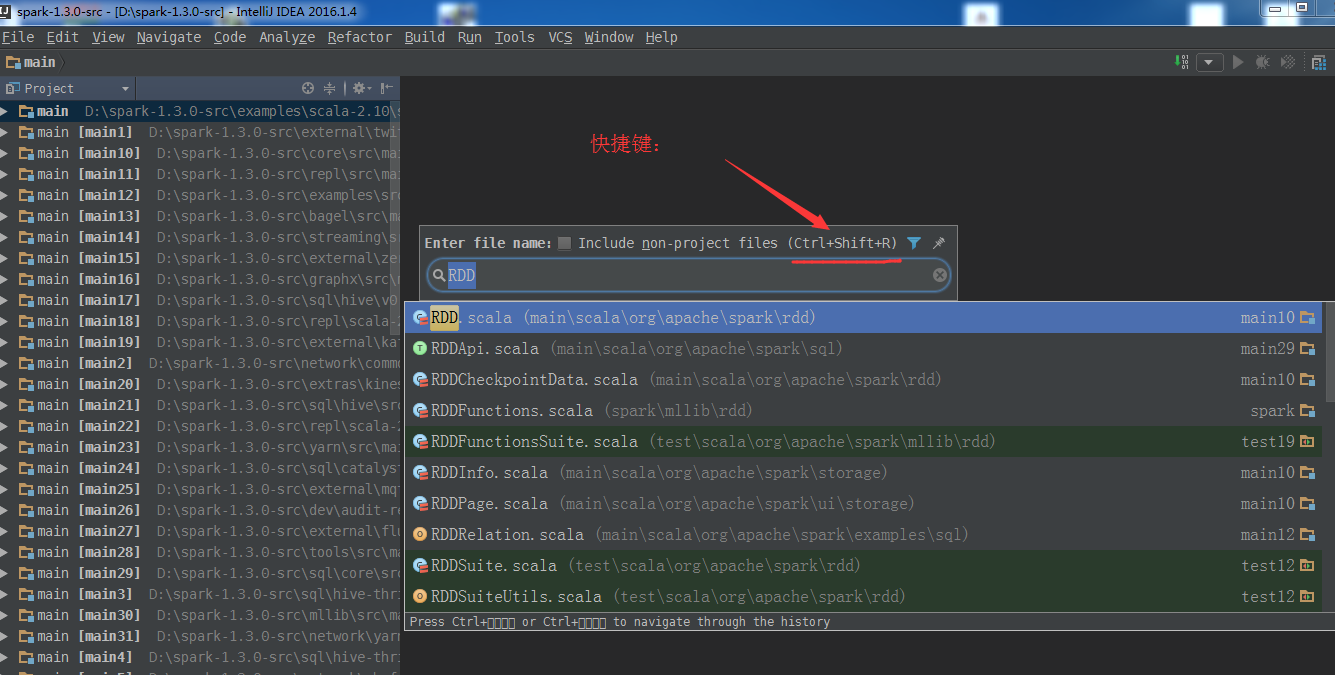Open the Window menu

pos(608,37)
